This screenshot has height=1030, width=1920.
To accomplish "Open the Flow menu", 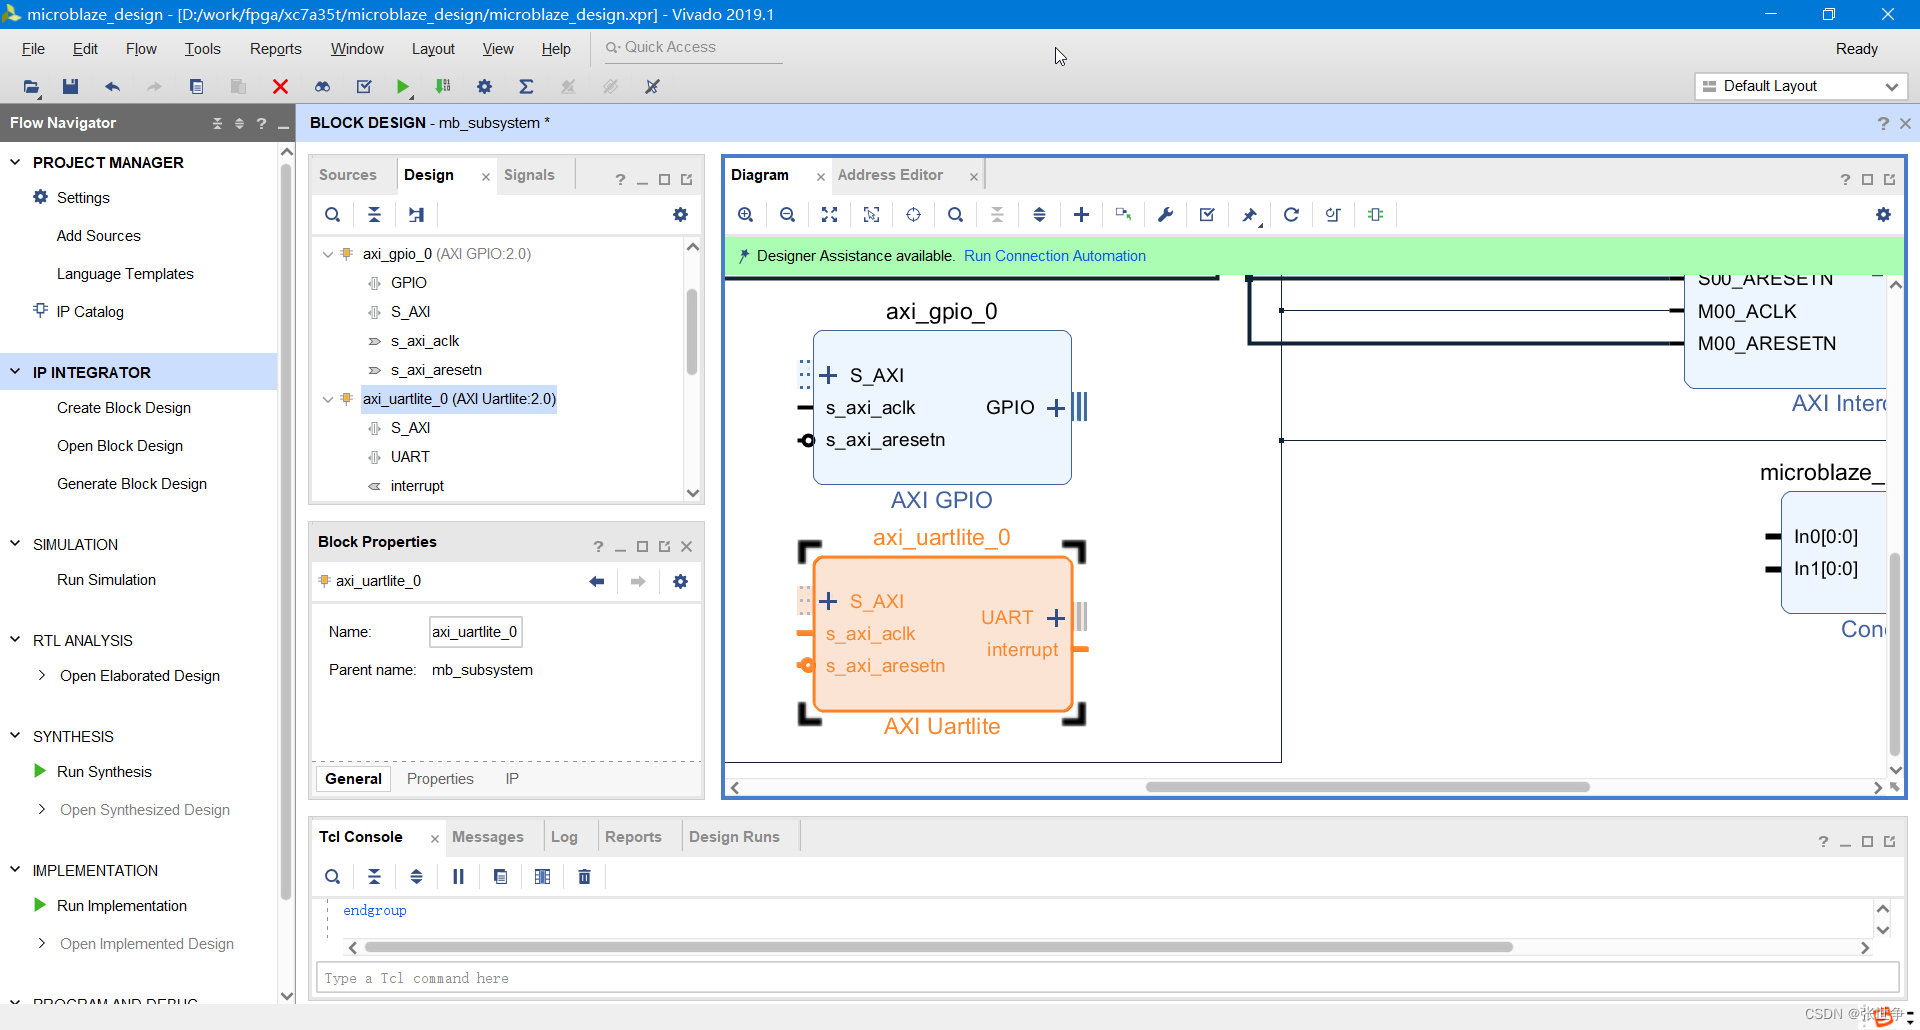I will 141,49.
